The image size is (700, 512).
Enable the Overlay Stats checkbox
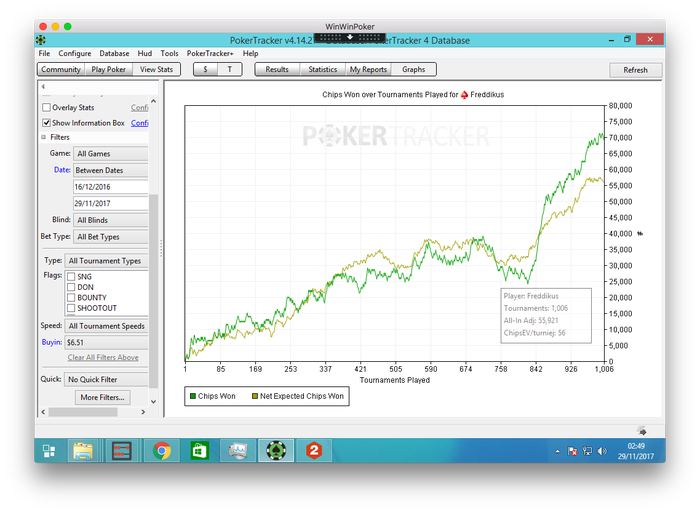46,108
